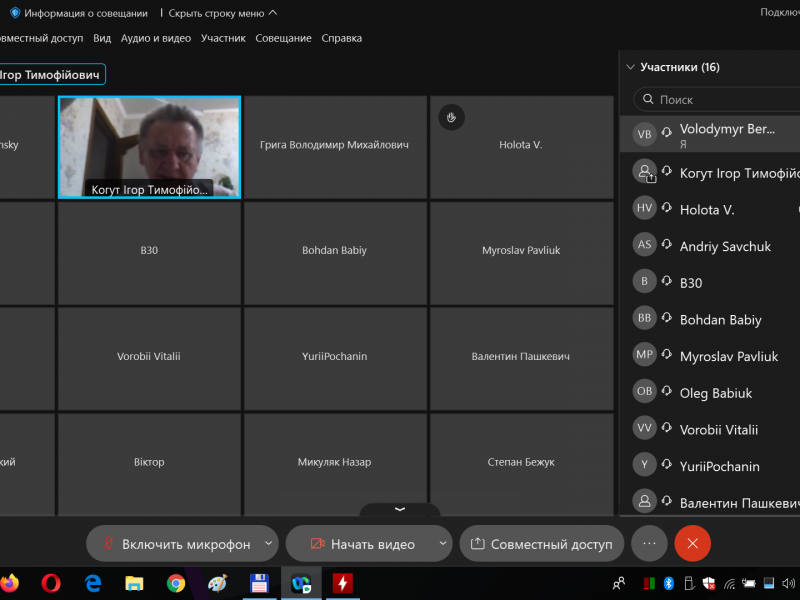Collapse the Участники (16) panel
Viewport: 800px width, 600px height.
630,67
